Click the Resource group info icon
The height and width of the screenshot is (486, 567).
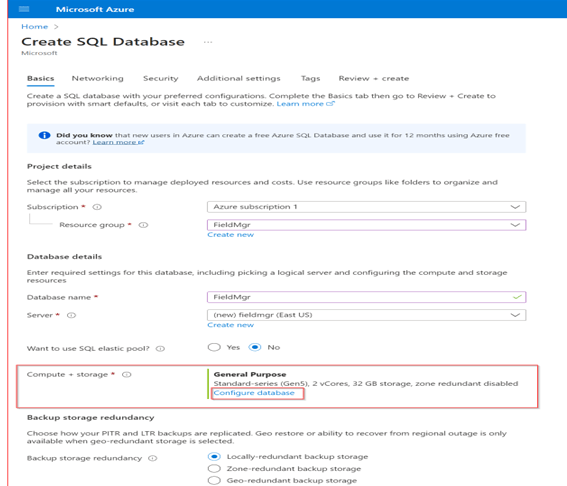tap(144, 225)
